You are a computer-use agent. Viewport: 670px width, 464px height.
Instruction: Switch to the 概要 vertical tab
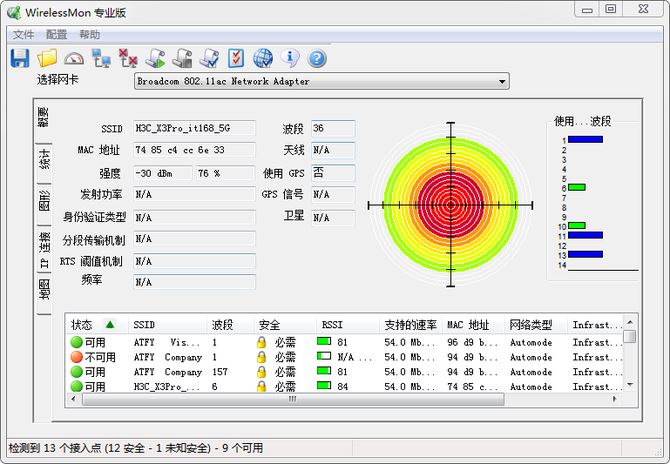tap(44, 117)
